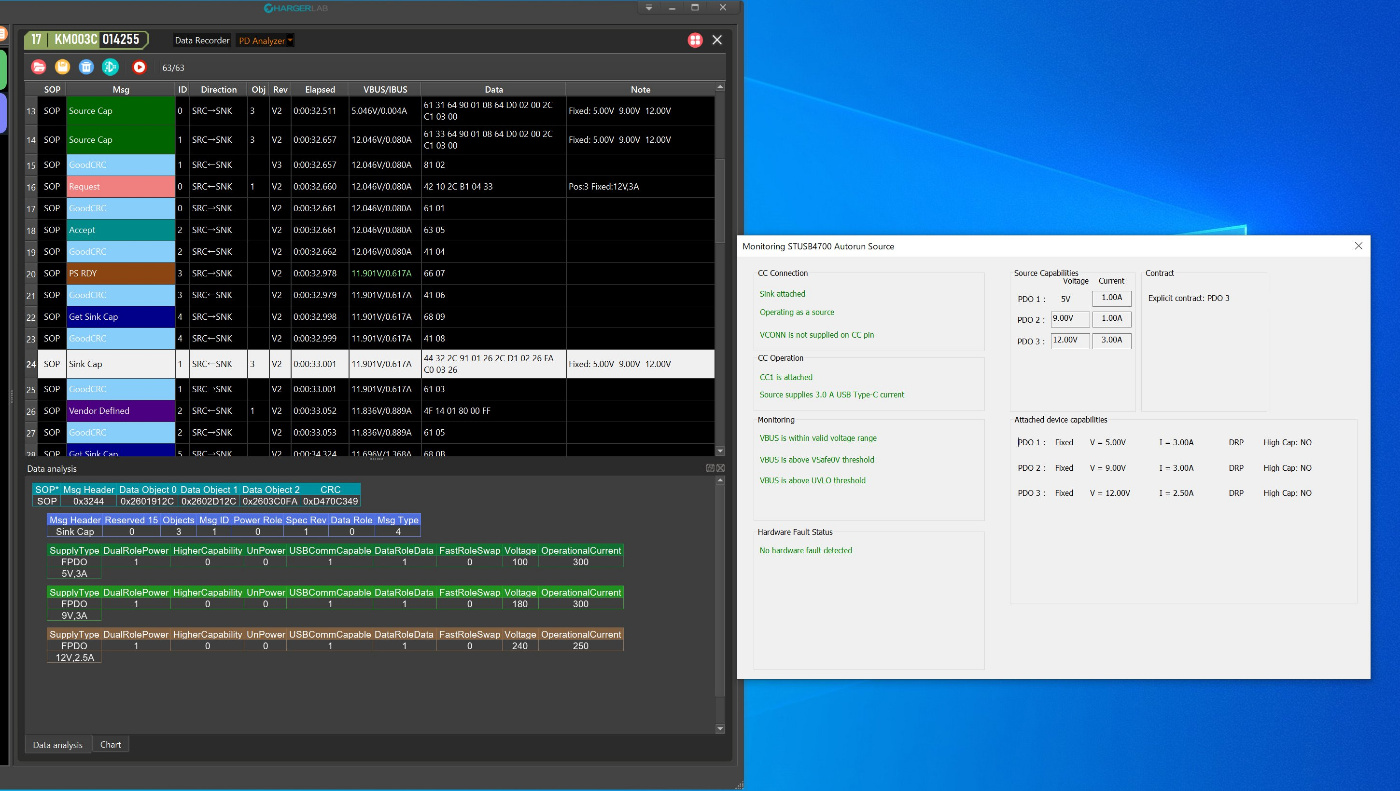1400x791 pixels.
Task: Switch to Data Recorder mode
Action: [202, 41]
